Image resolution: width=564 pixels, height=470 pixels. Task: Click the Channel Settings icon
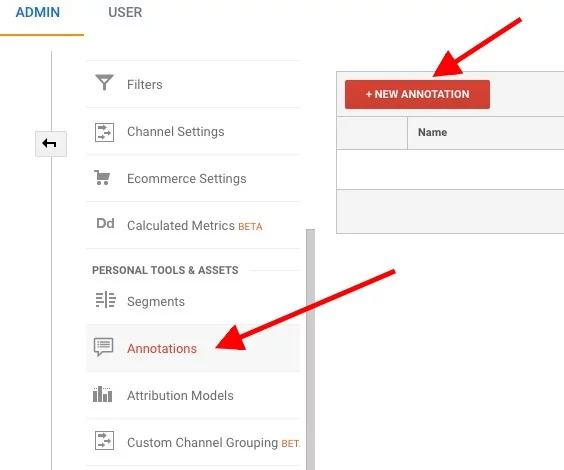point(104,132)
